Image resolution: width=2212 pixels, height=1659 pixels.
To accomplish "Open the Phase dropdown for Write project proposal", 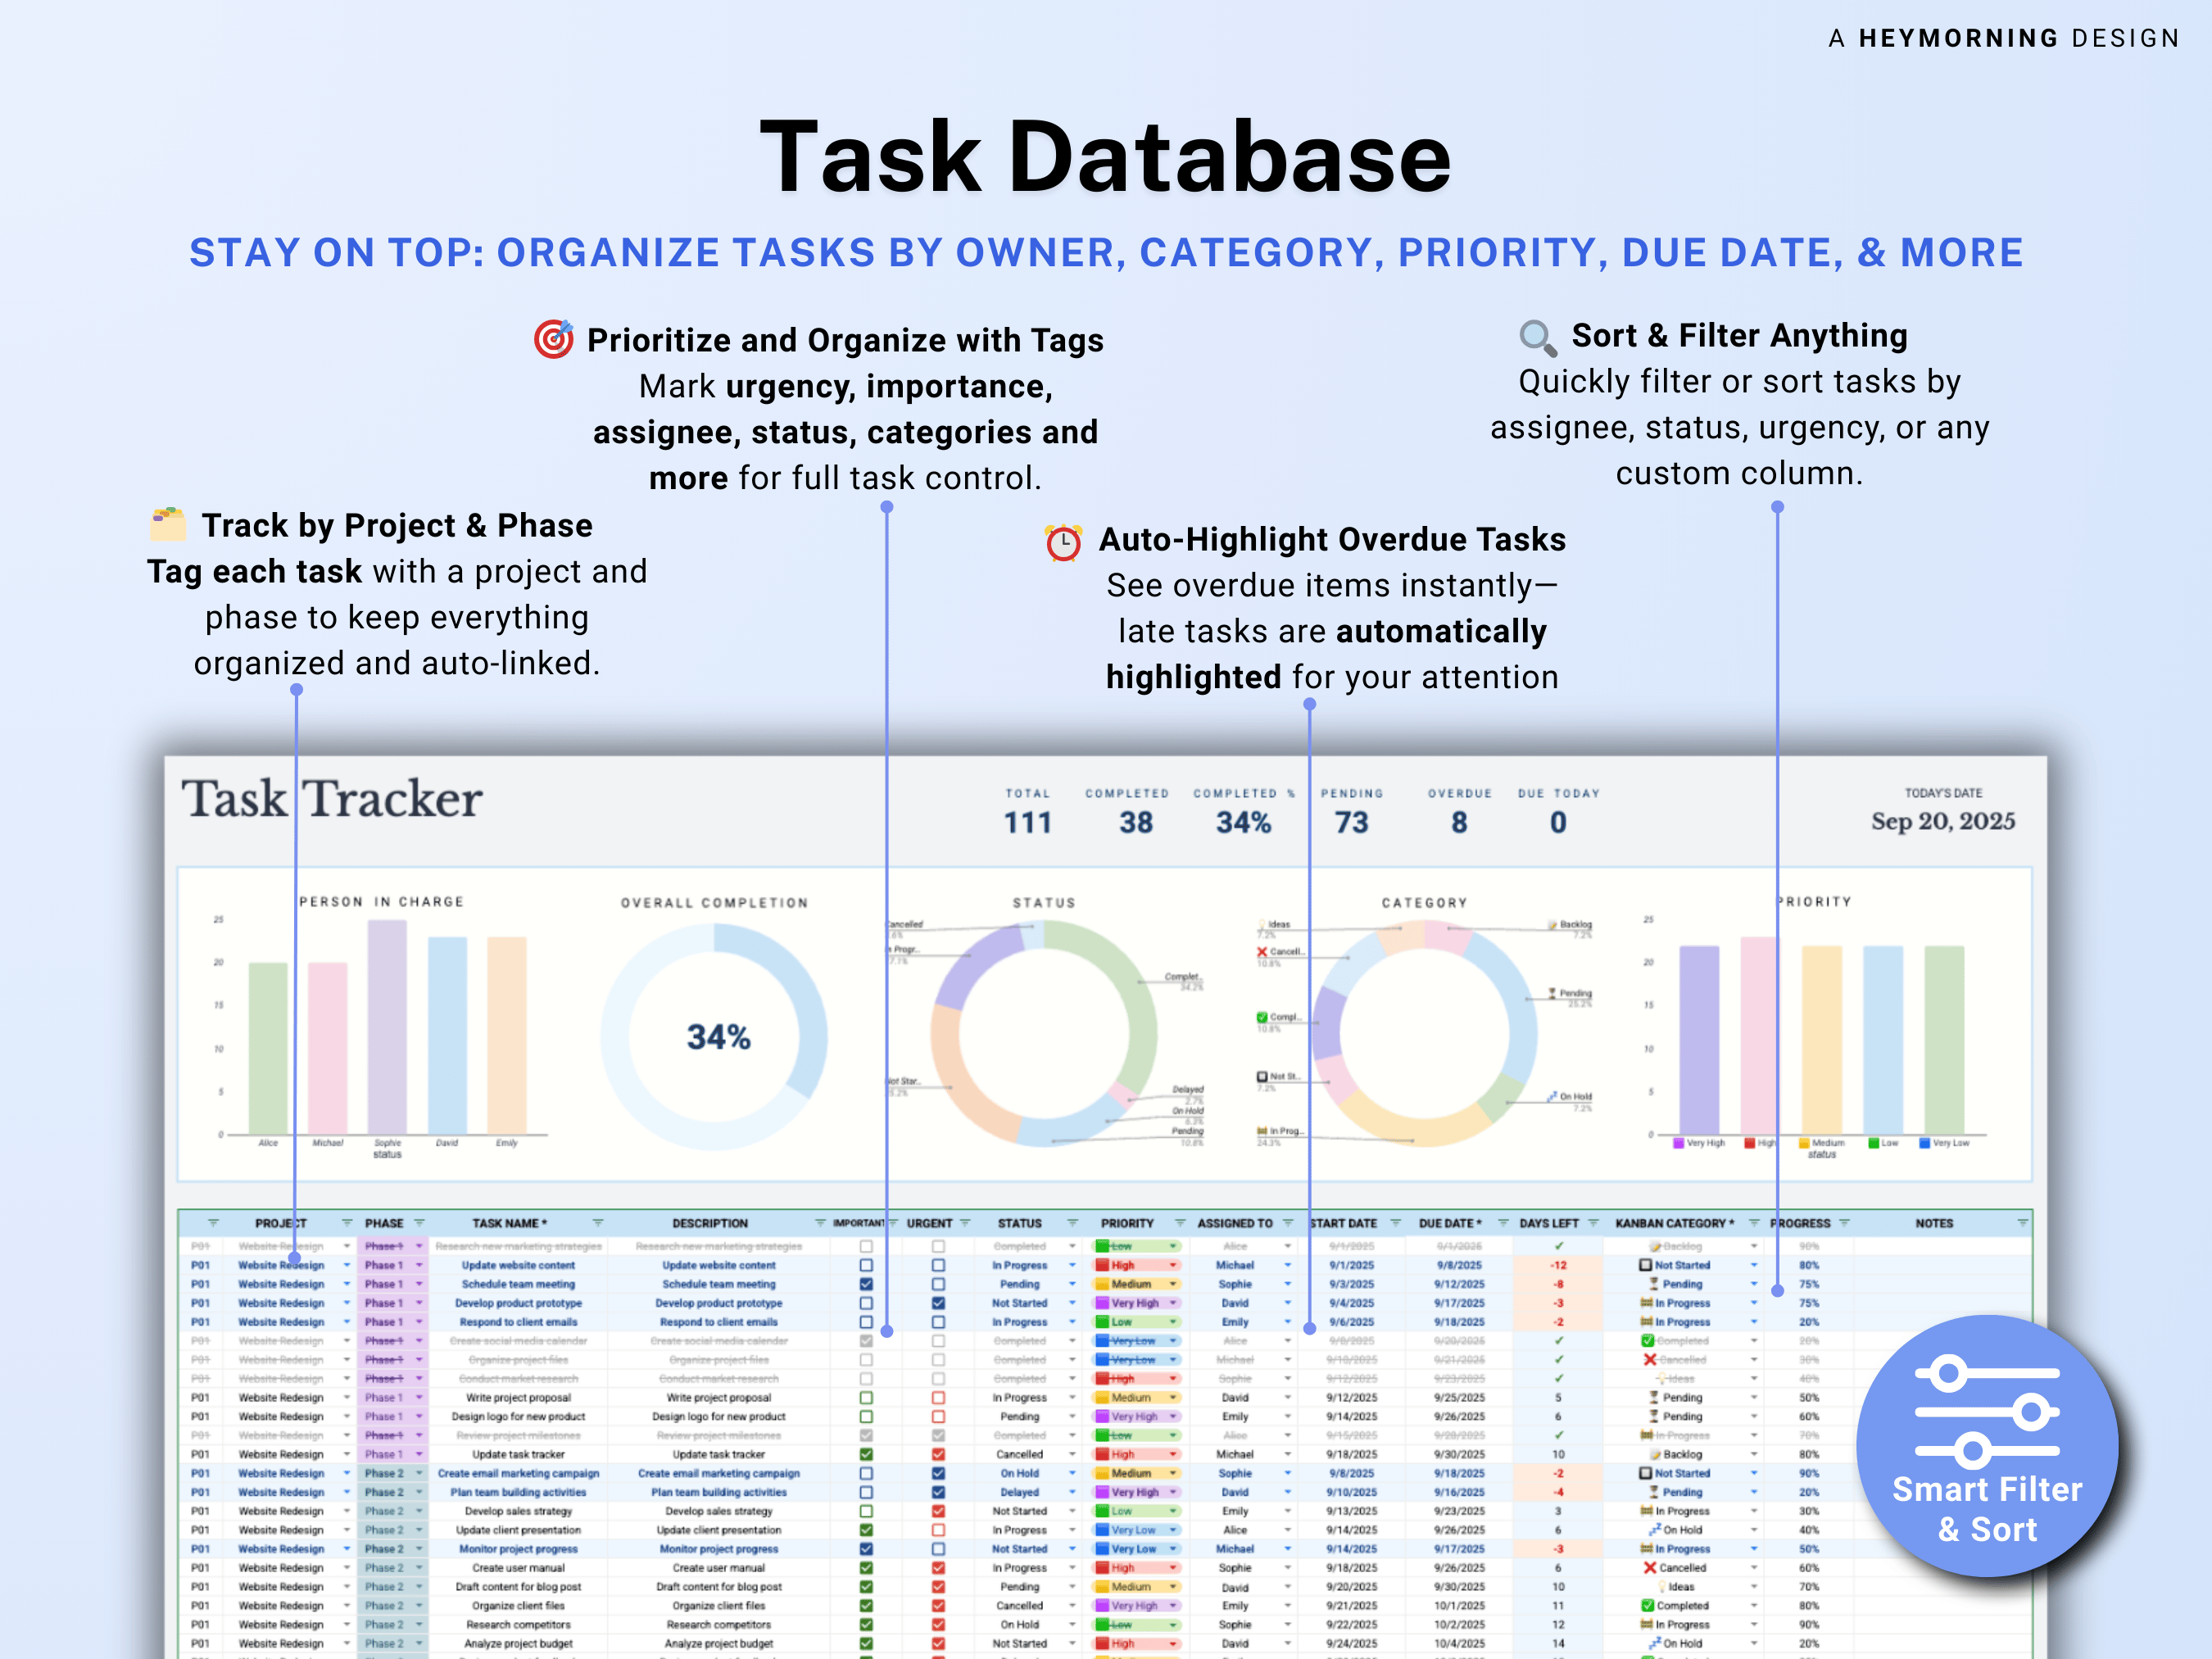I will coord(418,1397).
